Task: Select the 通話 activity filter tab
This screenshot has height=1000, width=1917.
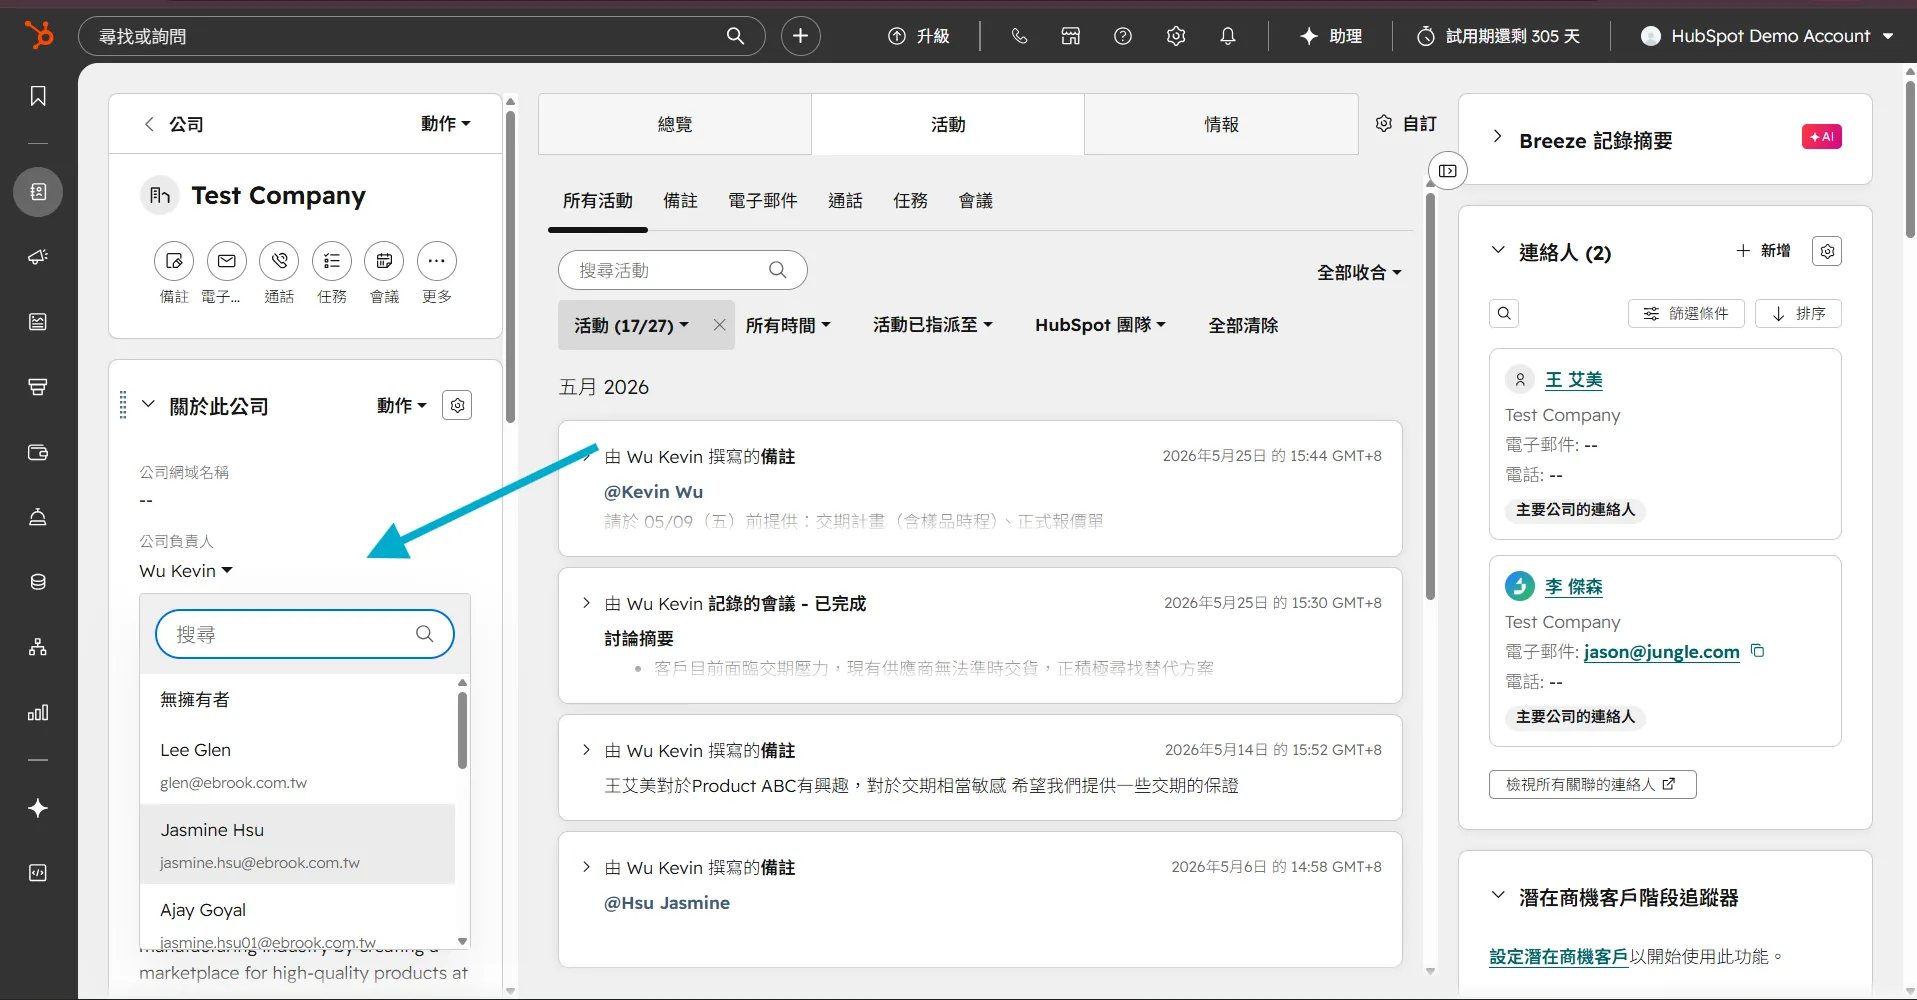Action: [x=845, y=201]
